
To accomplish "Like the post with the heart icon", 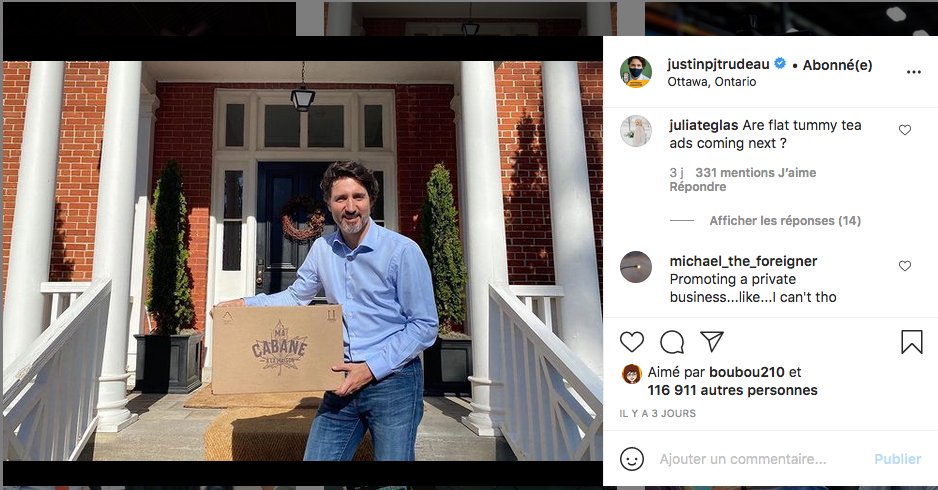I will click(x=632, y=342).
